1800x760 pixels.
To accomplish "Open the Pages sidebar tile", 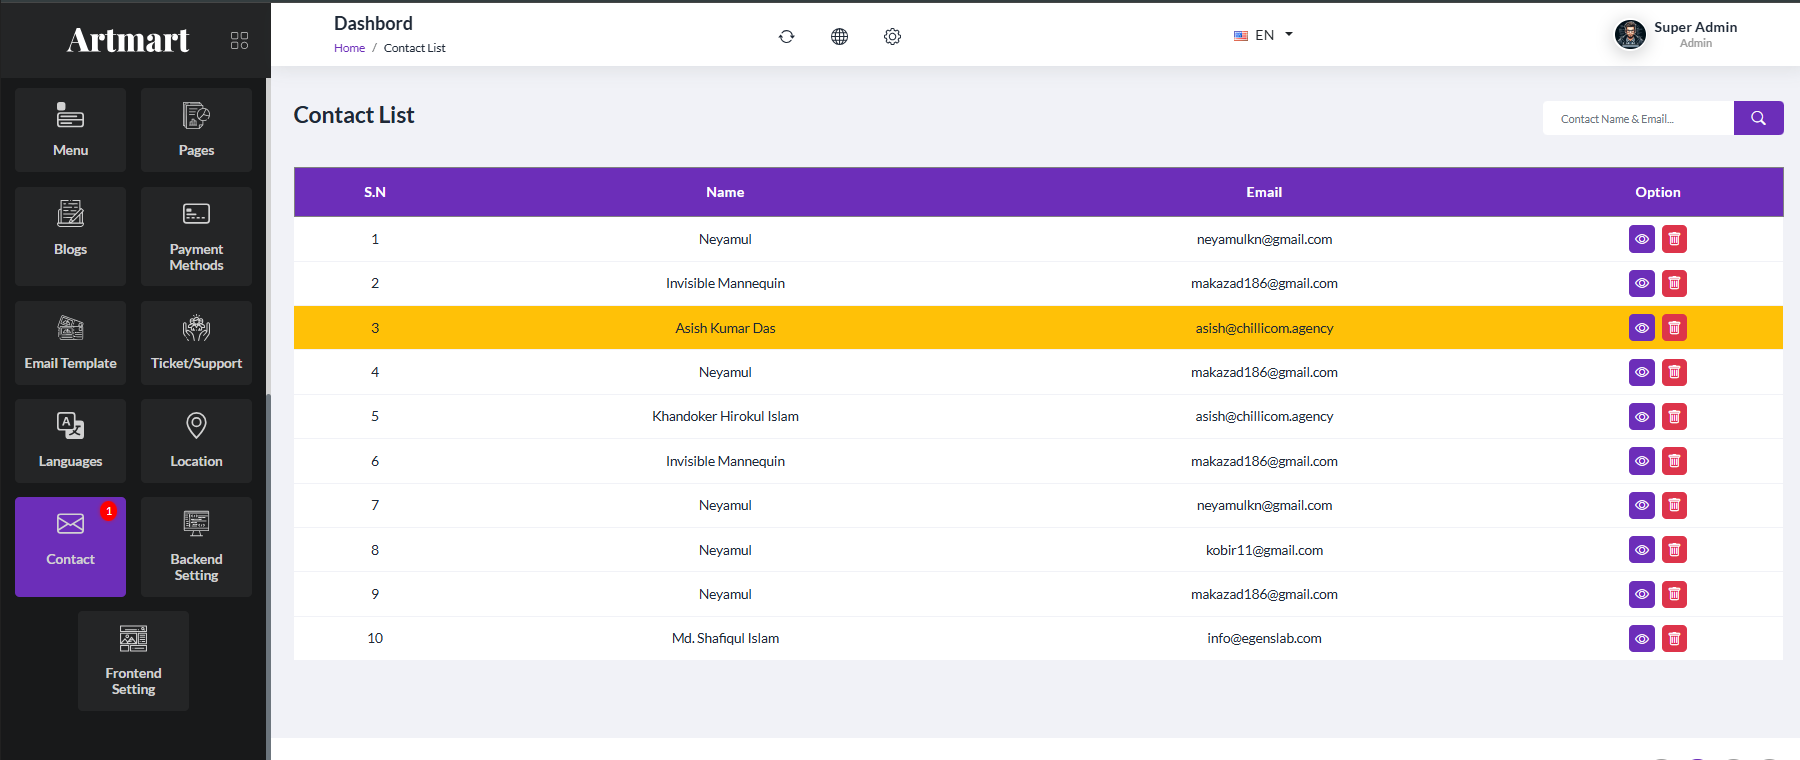I will pyautogui.click(x=196, y=130).
